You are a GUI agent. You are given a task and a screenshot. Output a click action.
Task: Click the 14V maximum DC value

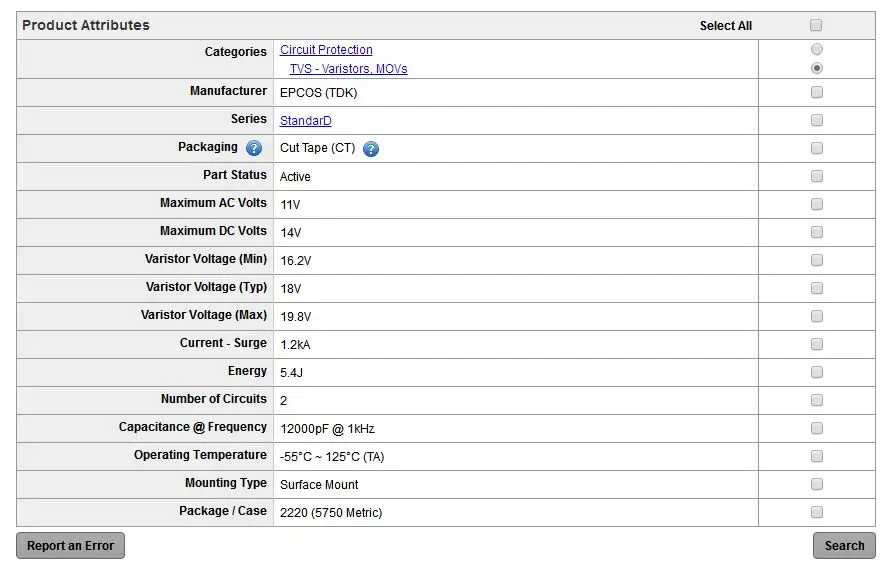click(291, 233)
